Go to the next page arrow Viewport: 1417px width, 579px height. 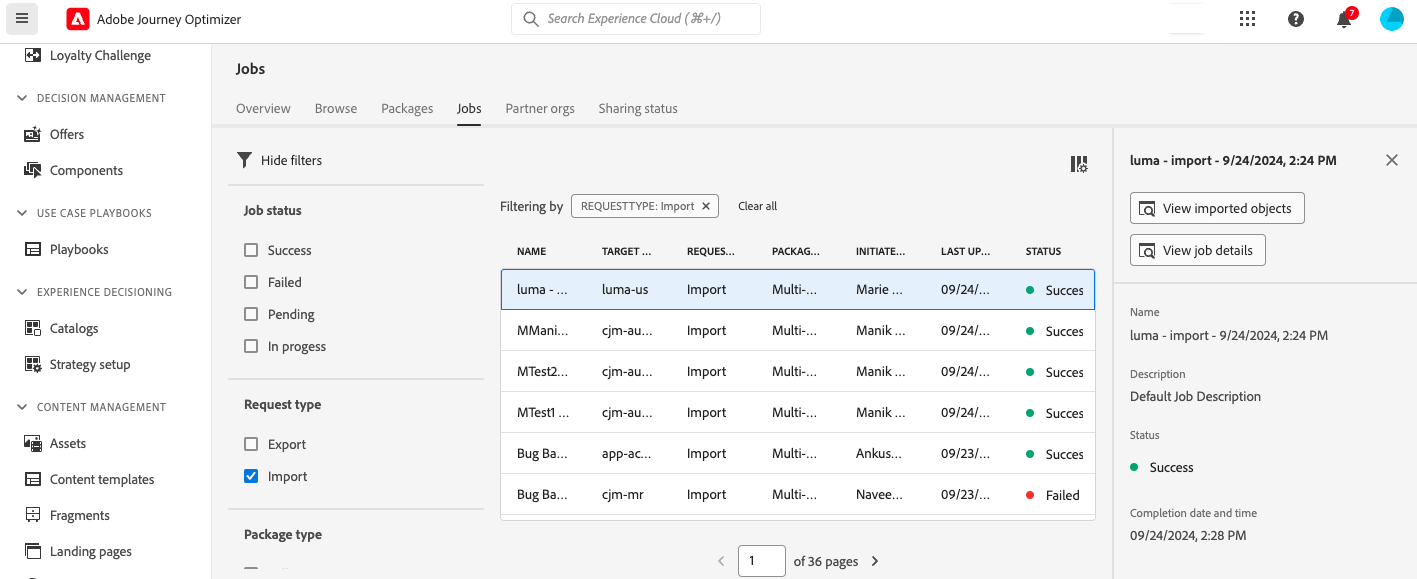(x=875, y=561)
